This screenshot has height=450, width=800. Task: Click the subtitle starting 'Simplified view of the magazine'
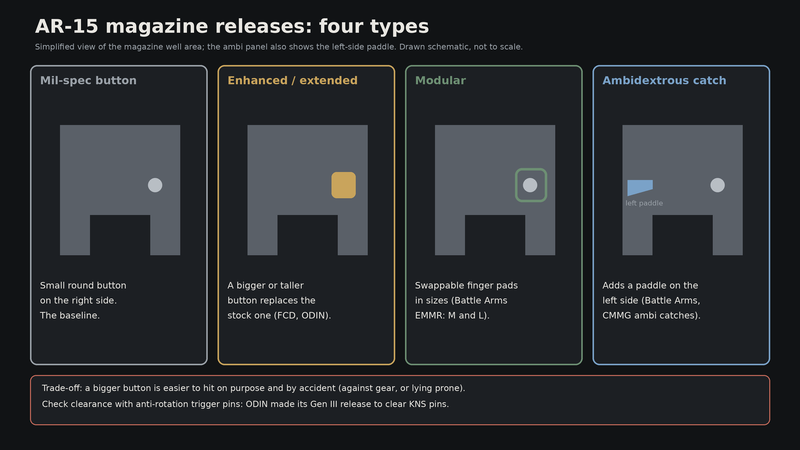(279, 47)
